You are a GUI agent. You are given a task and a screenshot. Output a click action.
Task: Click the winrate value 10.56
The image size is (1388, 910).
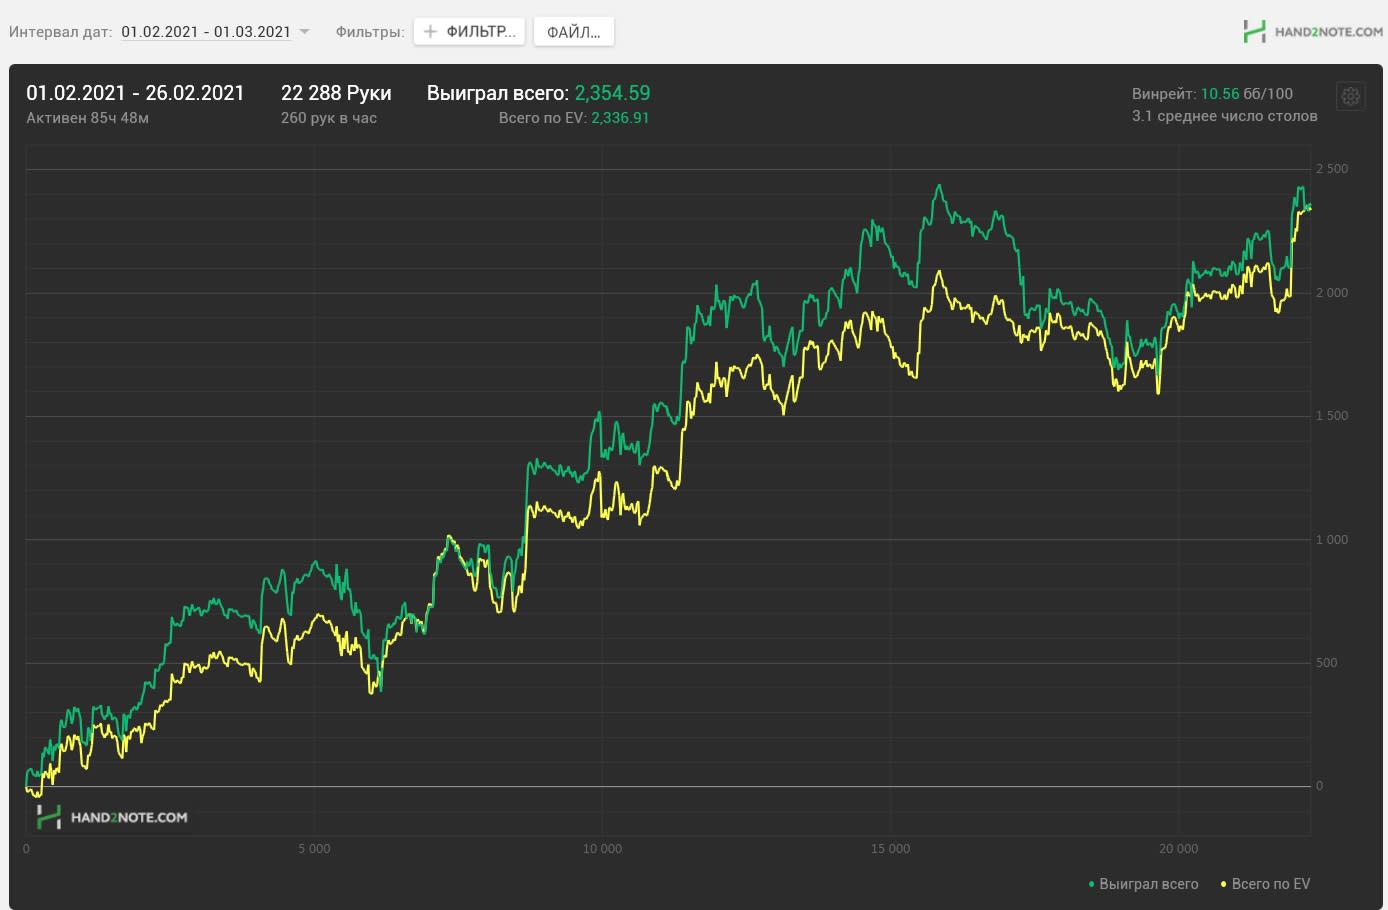click(x=1220, y=93)
